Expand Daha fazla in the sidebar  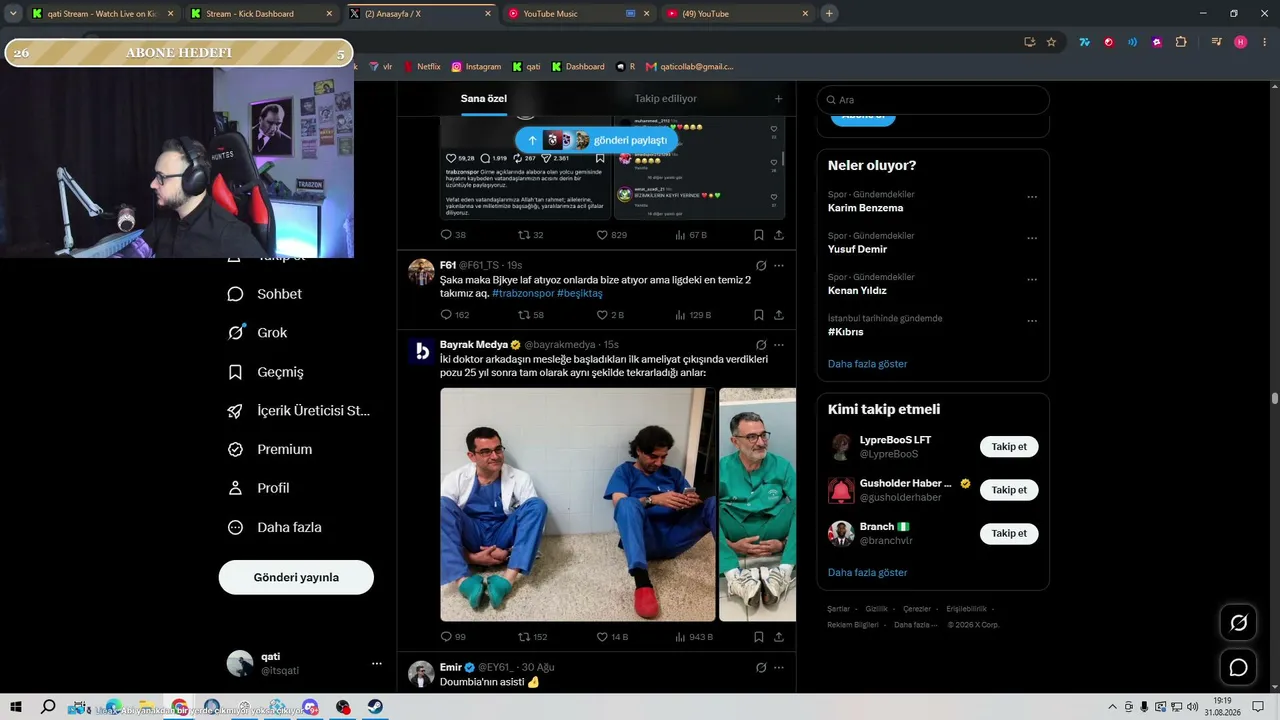pos(275,527)
